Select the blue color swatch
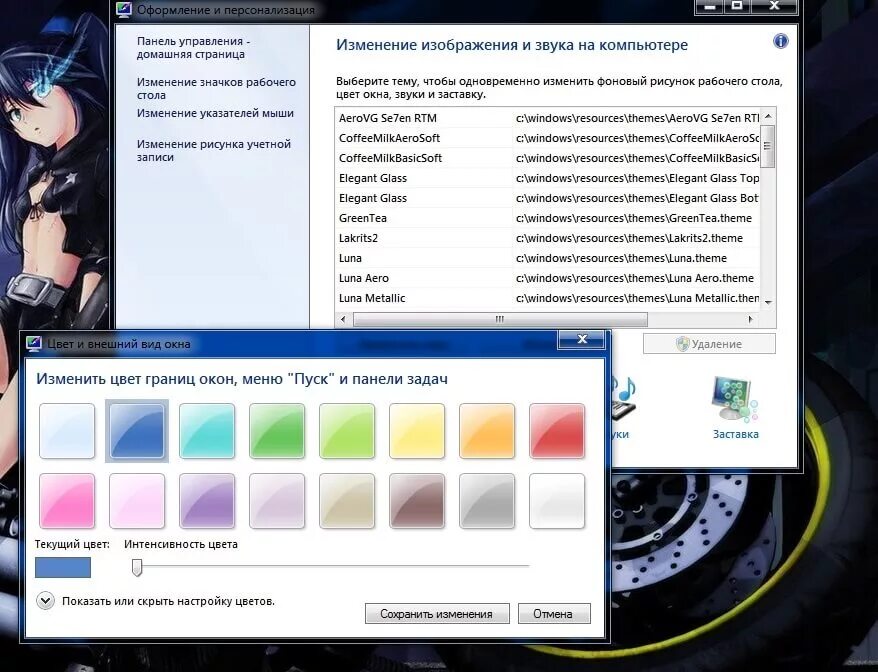878x672 pixels. 137,431
